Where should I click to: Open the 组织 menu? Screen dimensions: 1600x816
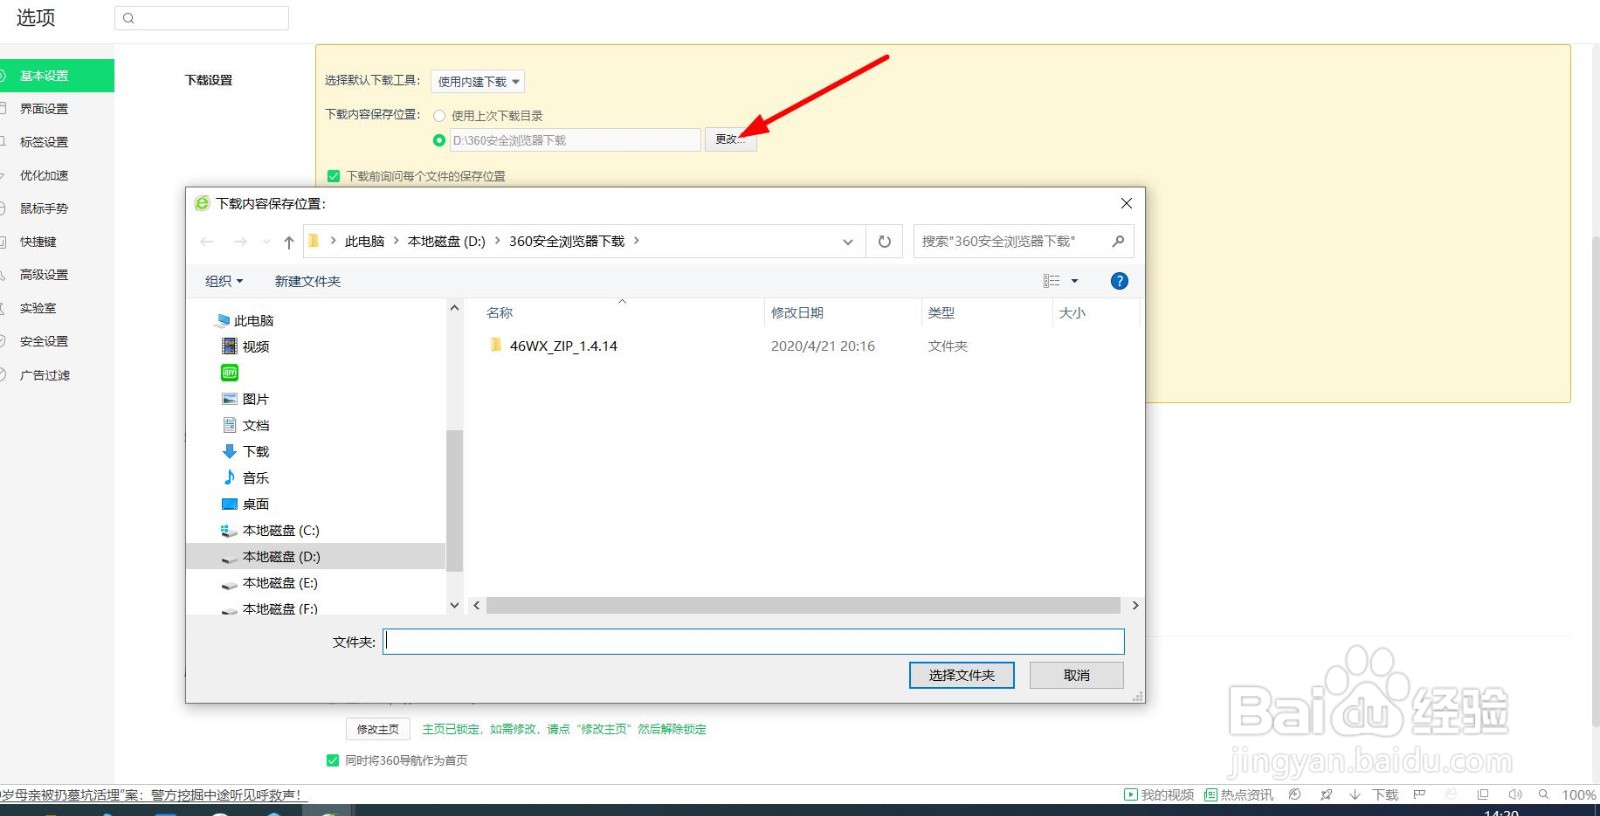pyautogui.click(x=224, y=281)
